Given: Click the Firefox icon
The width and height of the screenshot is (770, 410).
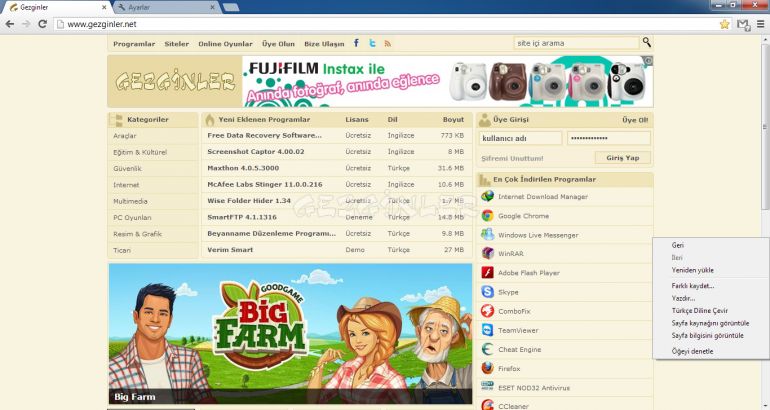Looking at the screenshot, I should (x=487, y=368).
